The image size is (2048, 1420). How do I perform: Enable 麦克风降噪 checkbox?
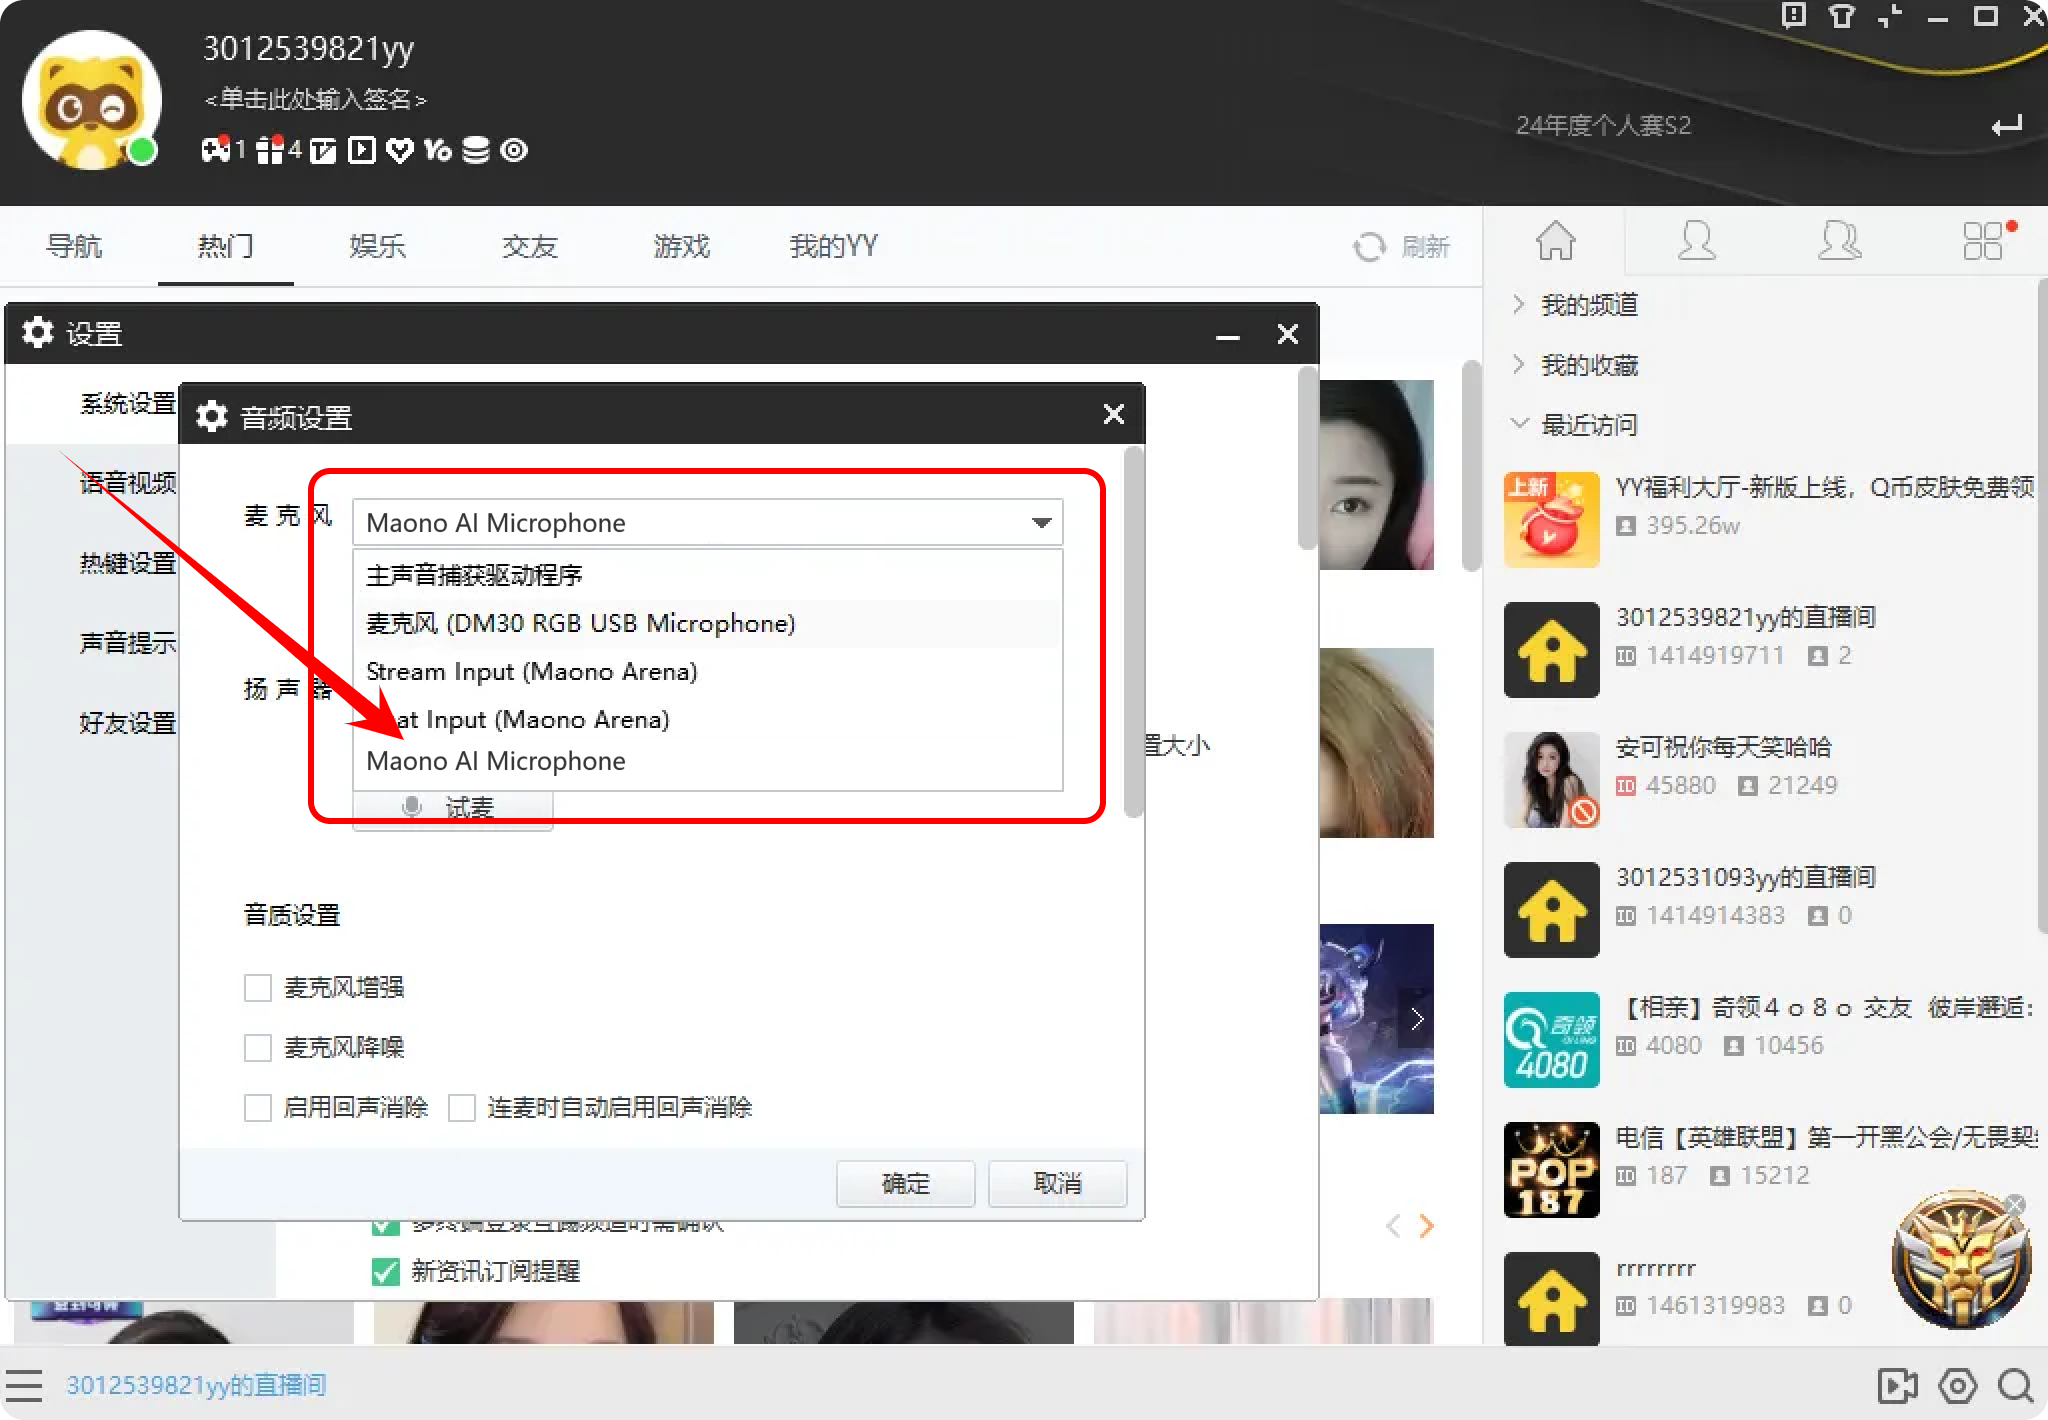(258, 1048)
